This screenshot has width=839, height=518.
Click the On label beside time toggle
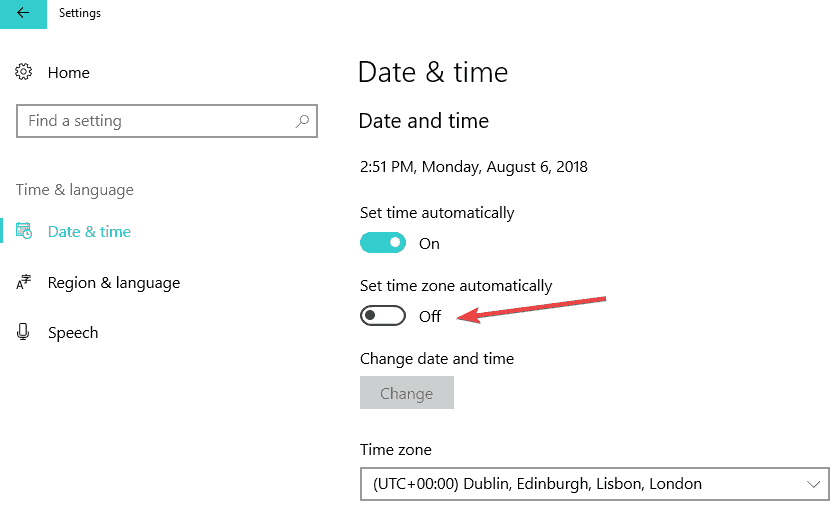tap(429, 243)
